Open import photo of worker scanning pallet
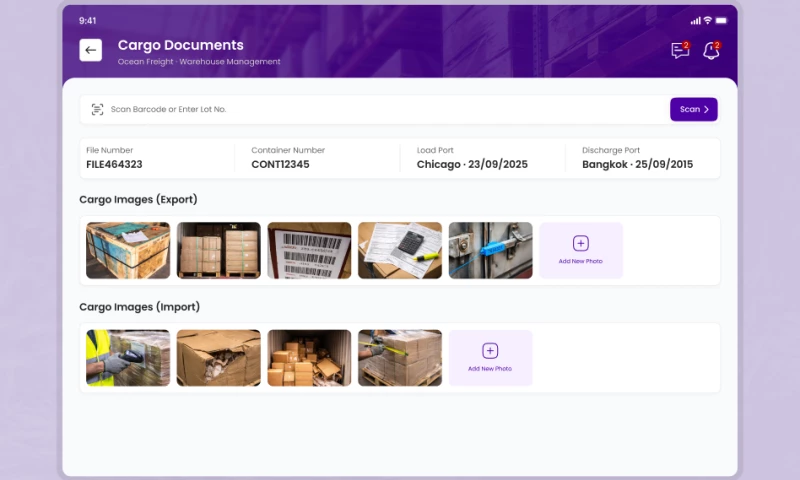Image resolution: width=800 pixels, height=480 pixels. [x=128, y=358]
